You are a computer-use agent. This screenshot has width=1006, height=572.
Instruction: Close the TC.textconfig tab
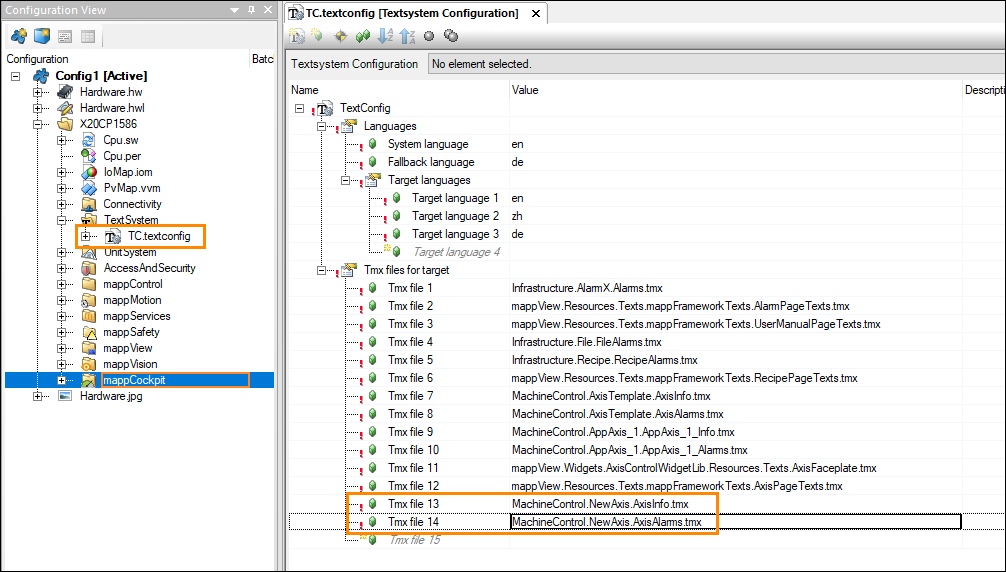(x=535, y=14)
